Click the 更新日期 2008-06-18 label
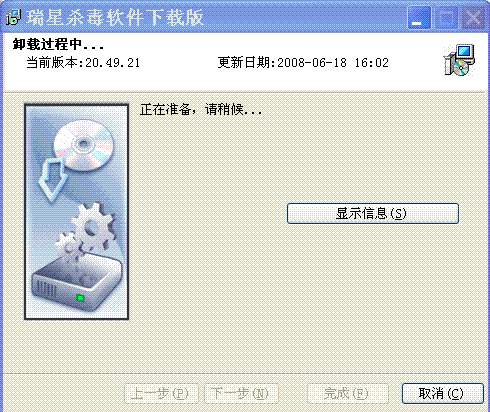Viewport: 490px width, 412px height. 303,63
